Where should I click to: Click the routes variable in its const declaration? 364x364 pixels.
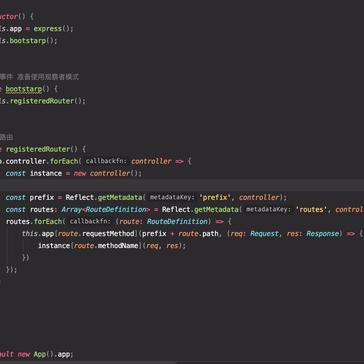(x=42, y=209)
